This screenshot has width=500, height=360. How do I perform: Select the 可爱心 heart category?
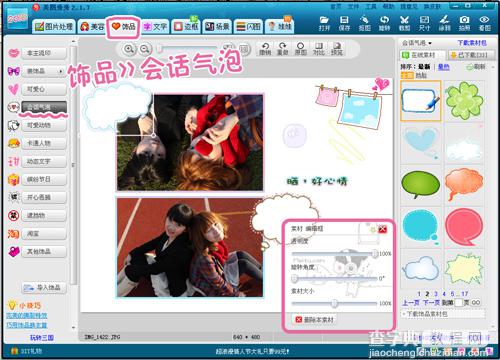pyautogui.click(x=44, y=89)
